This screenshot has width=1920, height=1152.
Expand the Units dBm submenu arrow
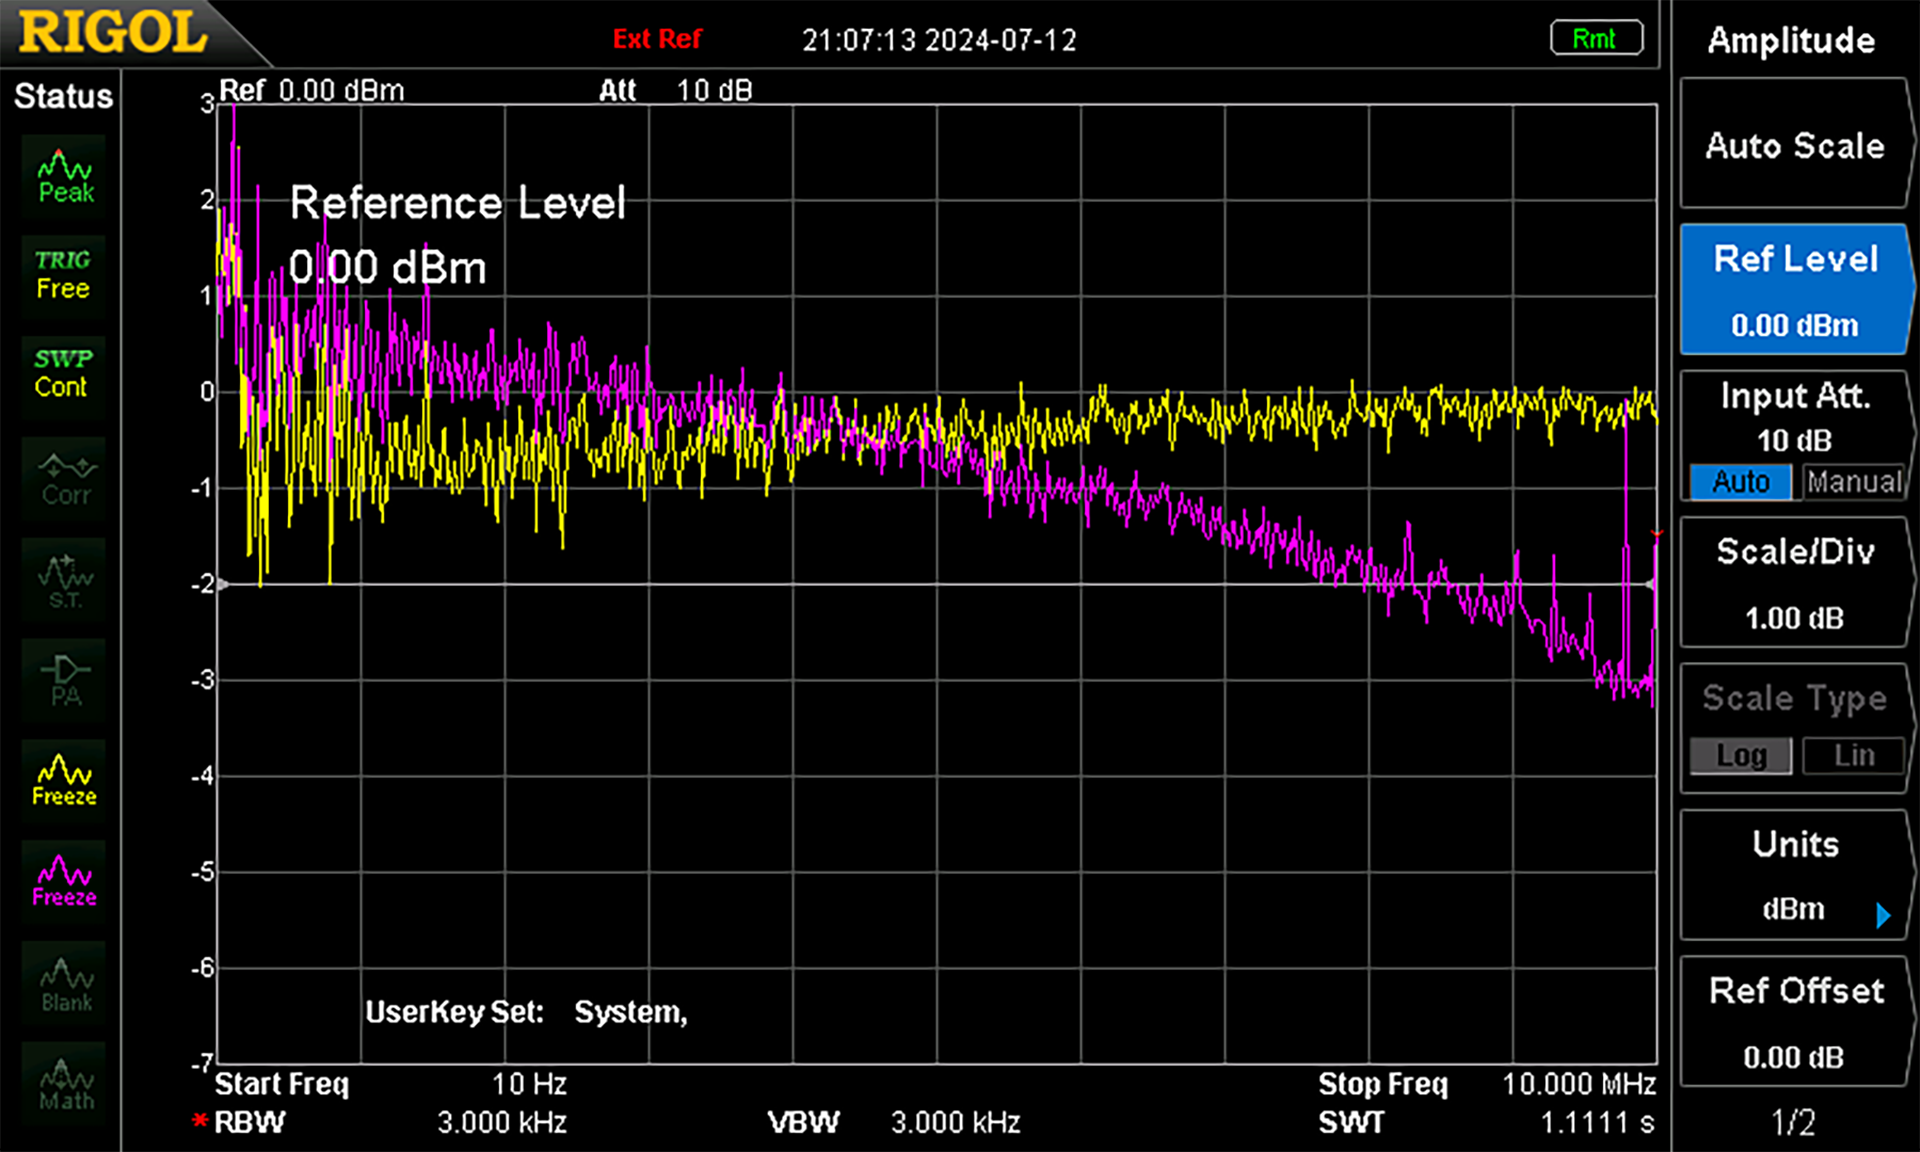point(1883,915)
